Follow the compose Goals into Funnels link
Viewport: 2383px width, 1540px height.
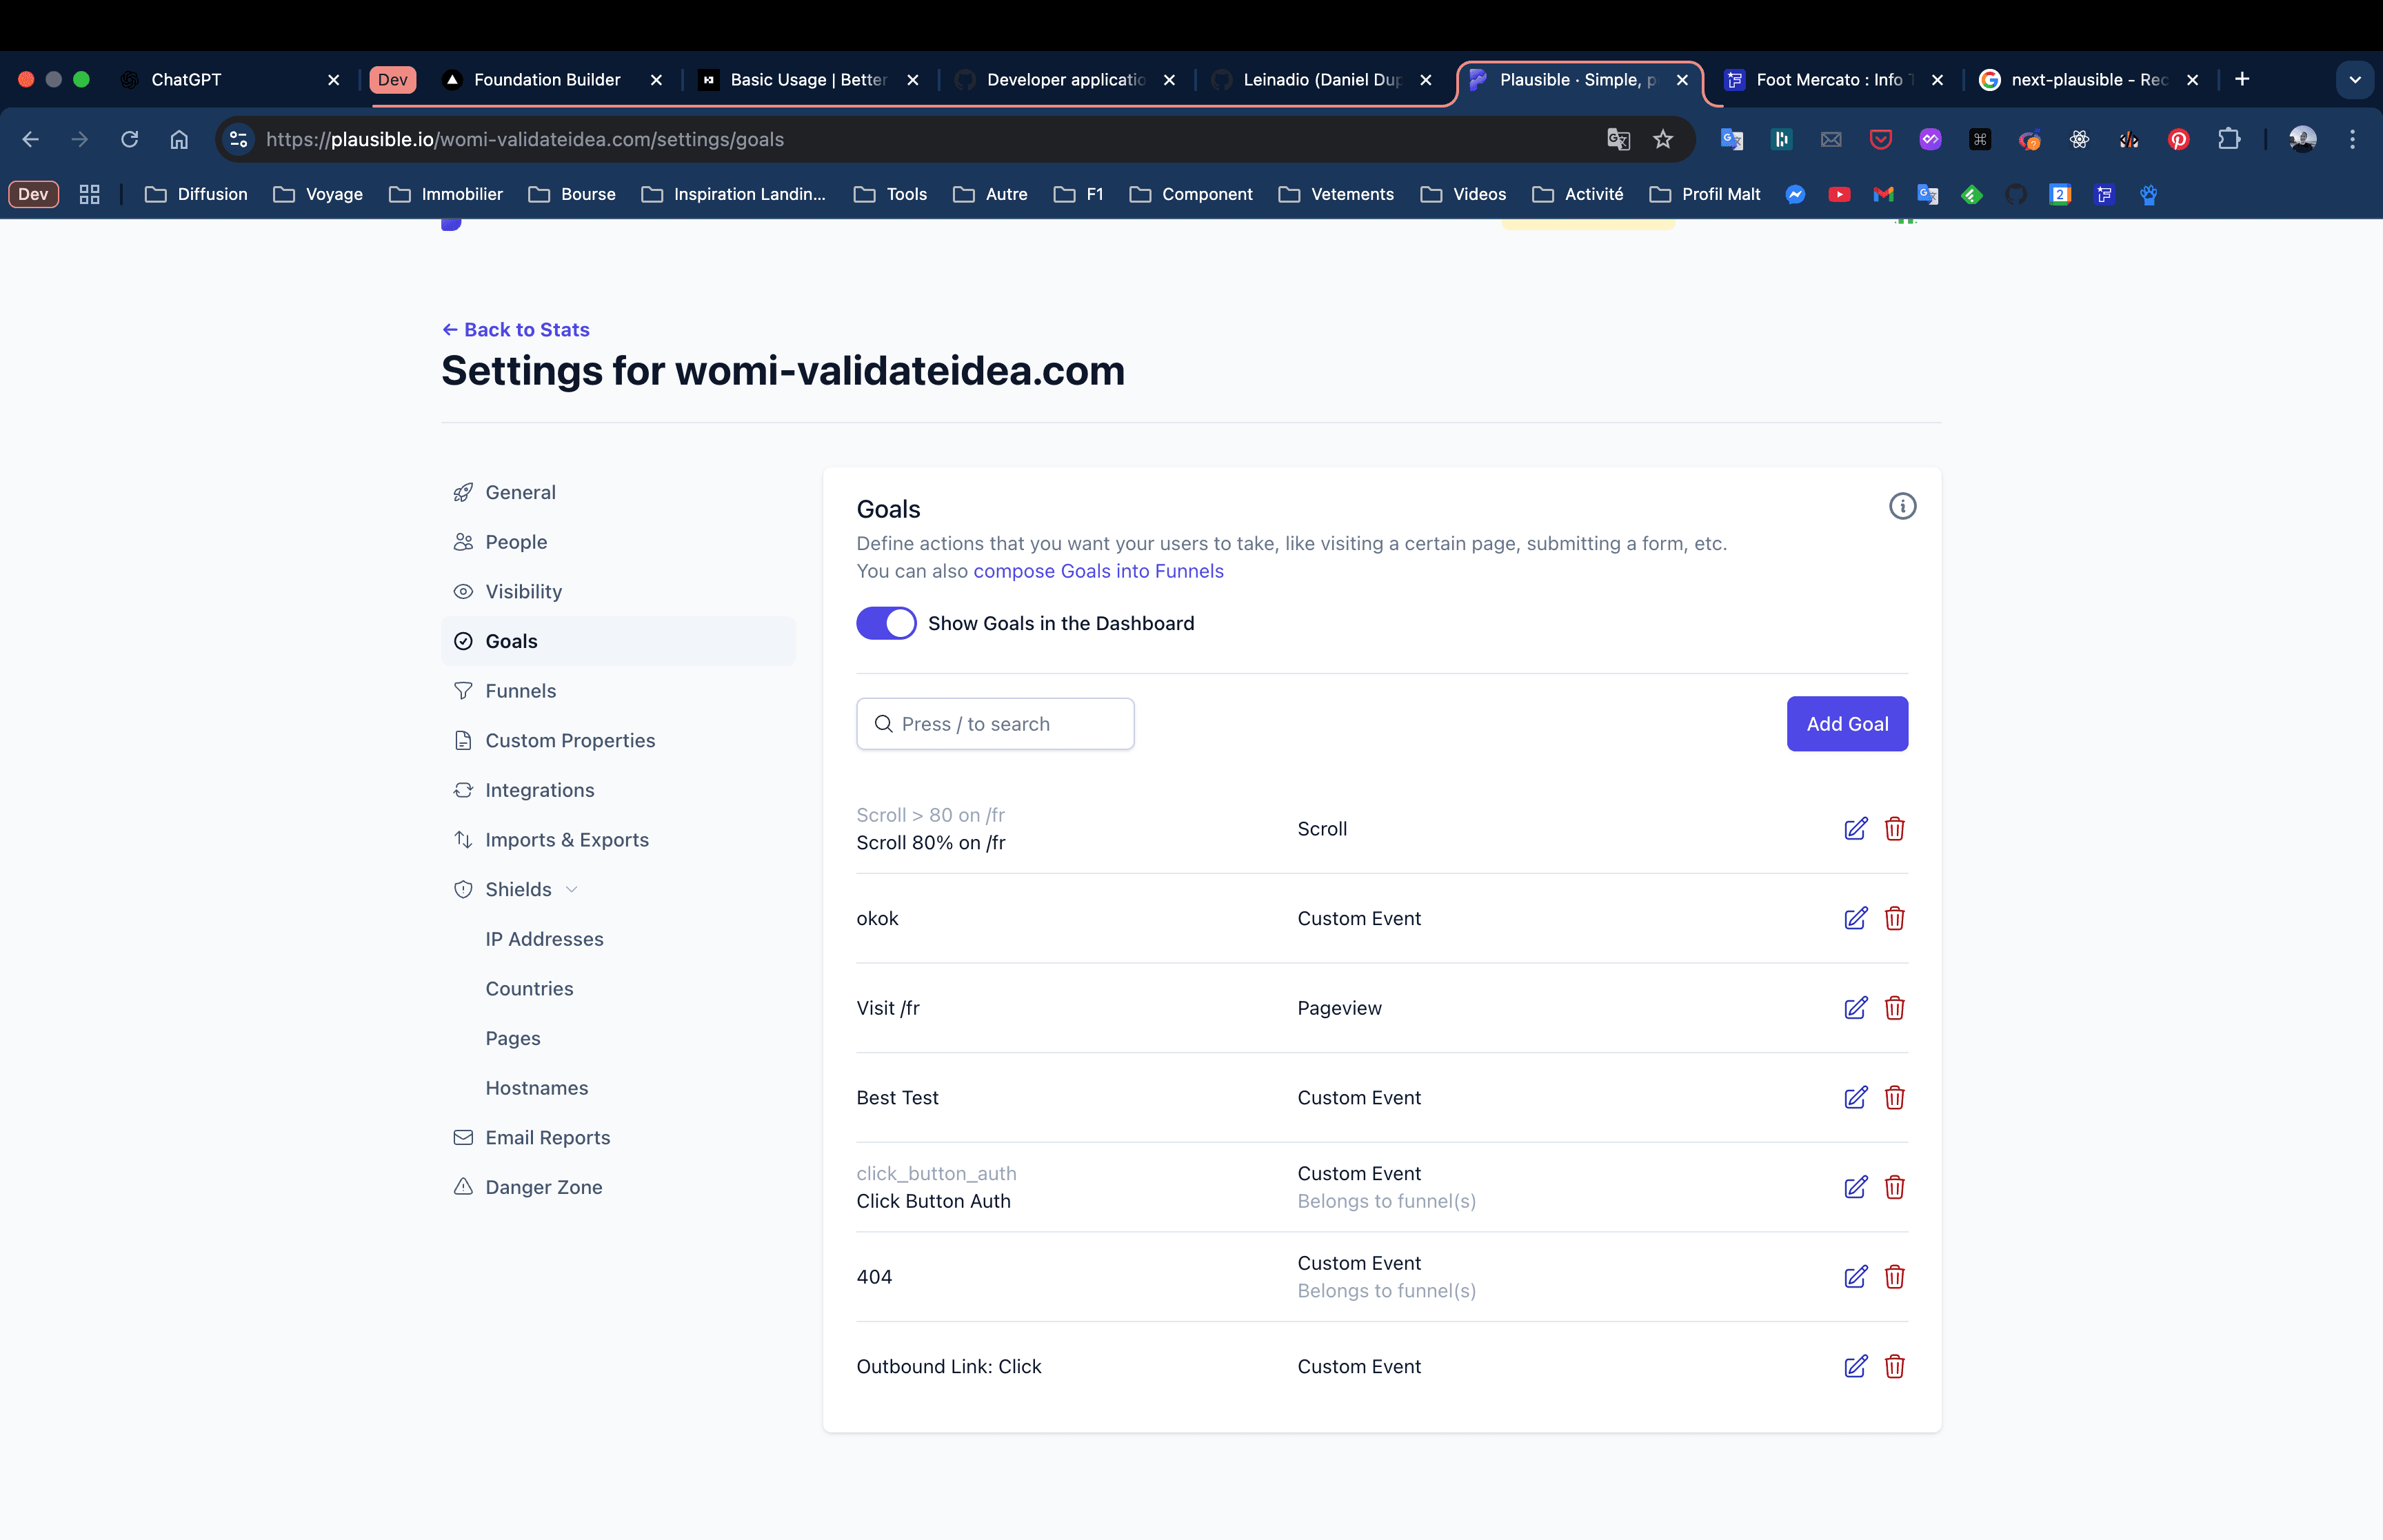pyautogui.click(x=1098, y=571)
